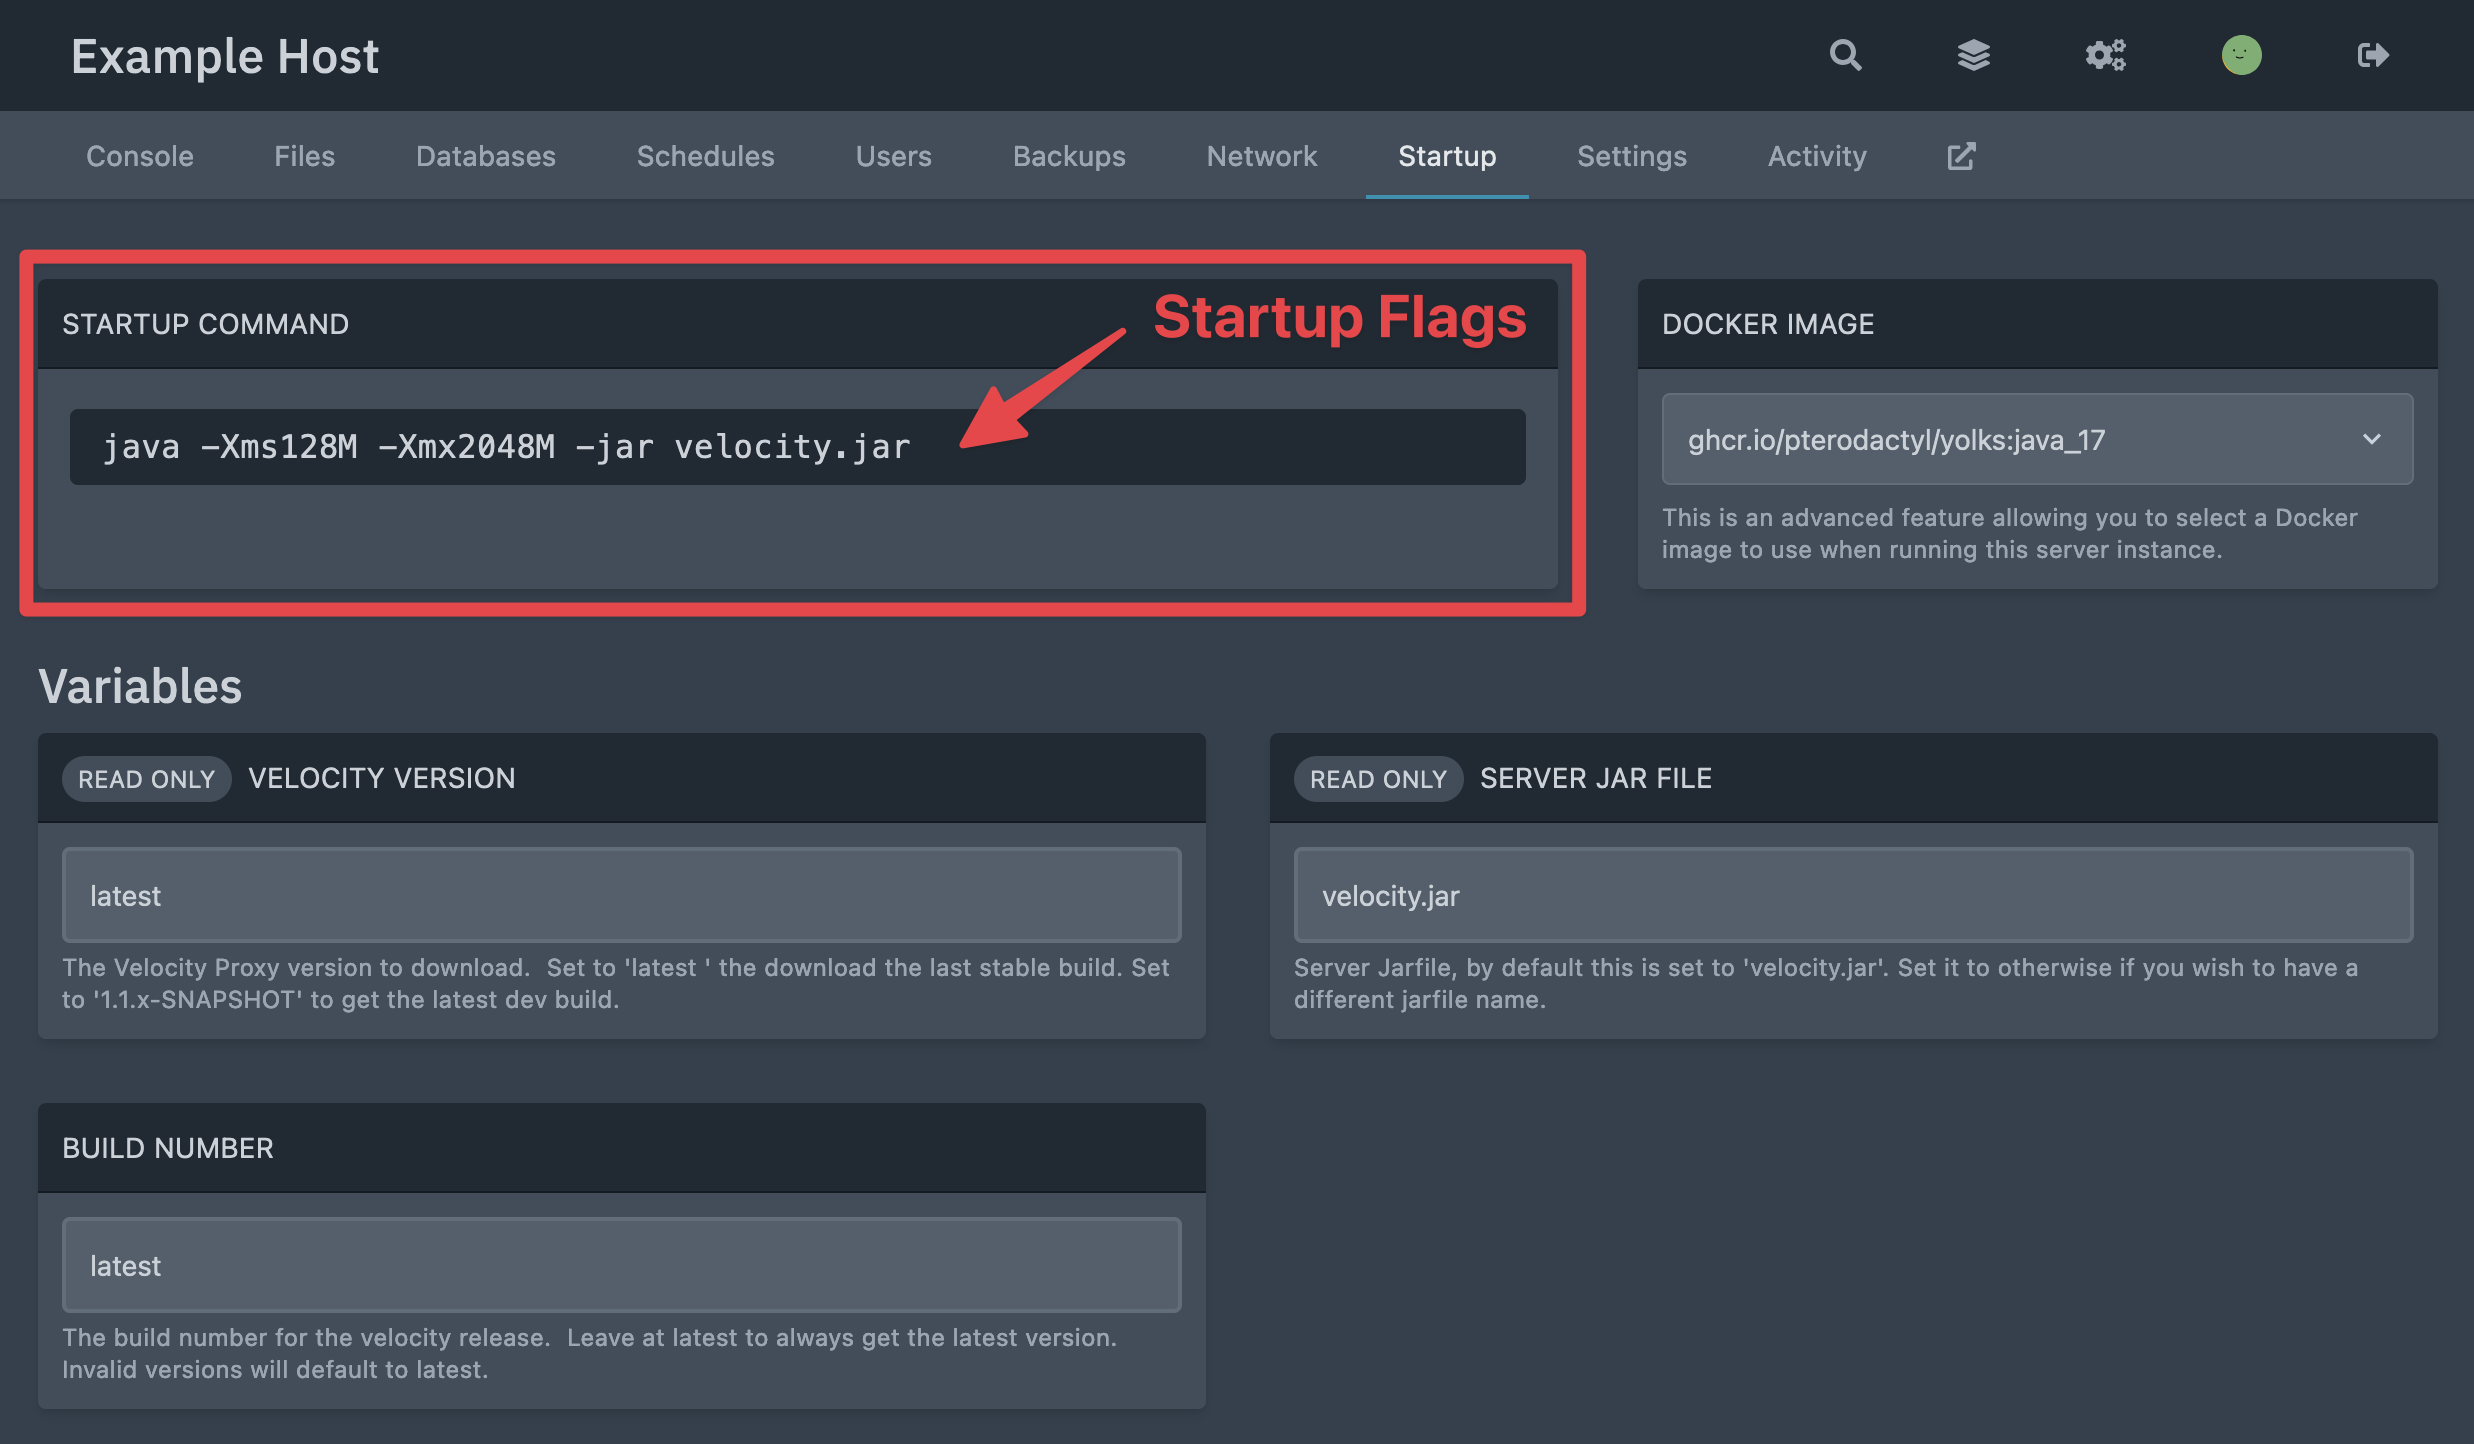Click the Server Jar File input field
The width and height of the screenshot is (2474, 1444).
pos(1853,895)
